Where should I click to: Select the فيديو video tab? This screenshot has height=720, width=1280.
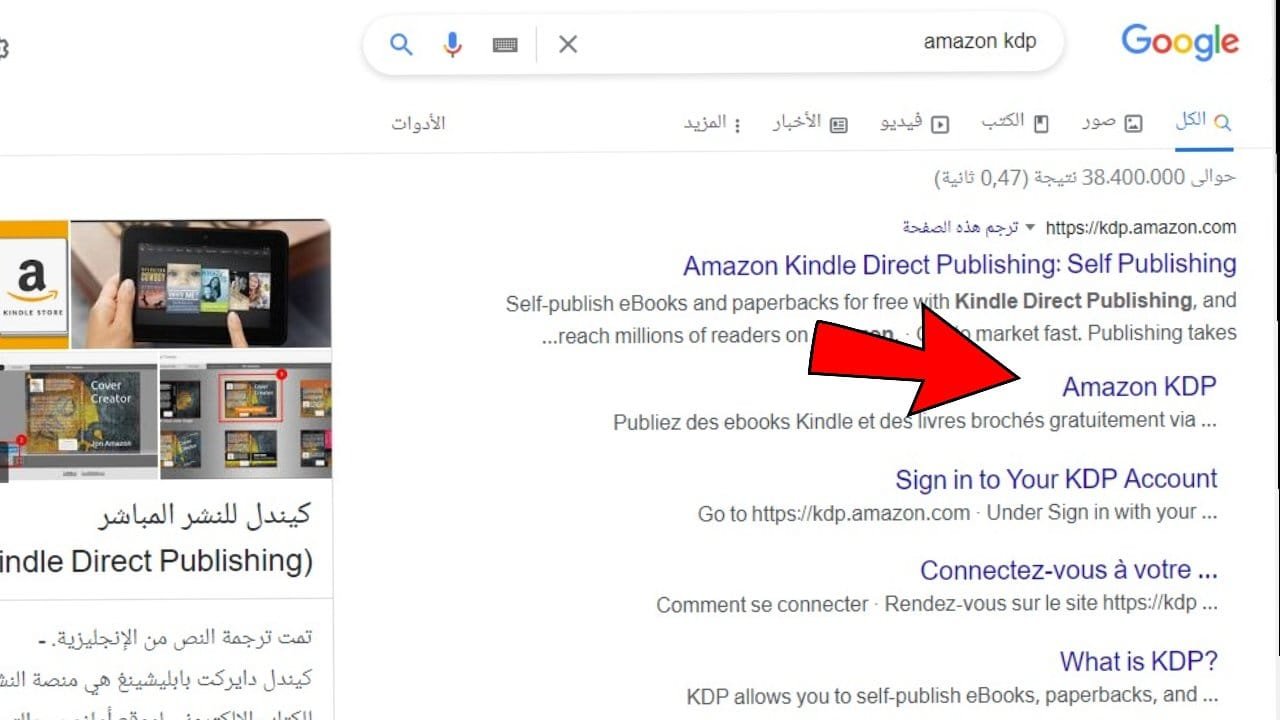click(x=914, y=123)
